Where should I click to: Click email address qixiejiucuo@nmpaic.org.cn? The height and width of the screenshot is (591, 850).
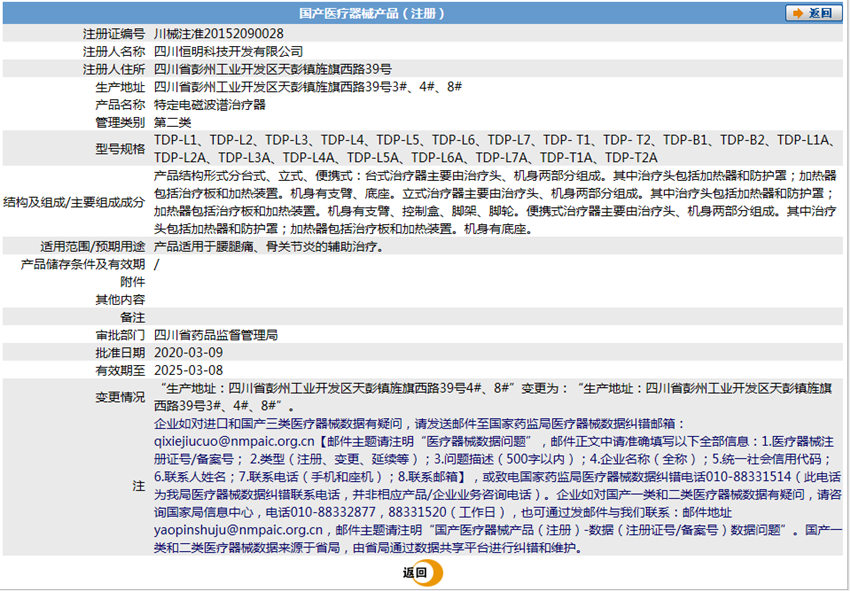pyautogui.click(x=234, y=440)
